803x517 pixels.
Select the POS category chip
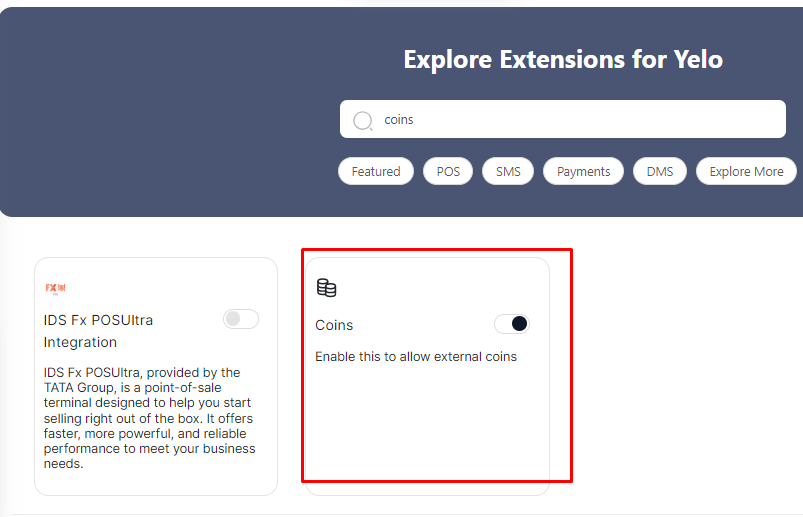pos(448,172)
